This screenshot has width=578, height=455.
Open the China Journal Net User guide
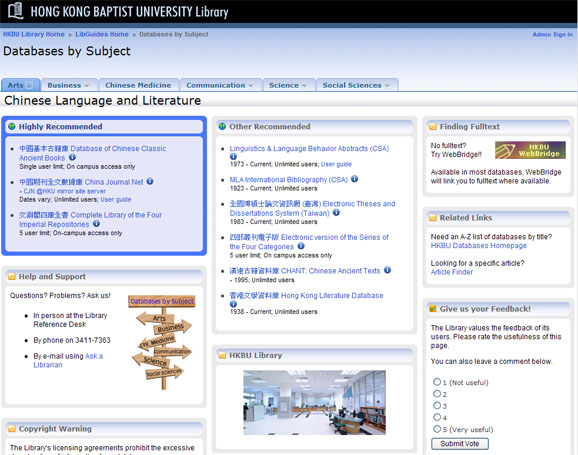[x=116, y=199]
